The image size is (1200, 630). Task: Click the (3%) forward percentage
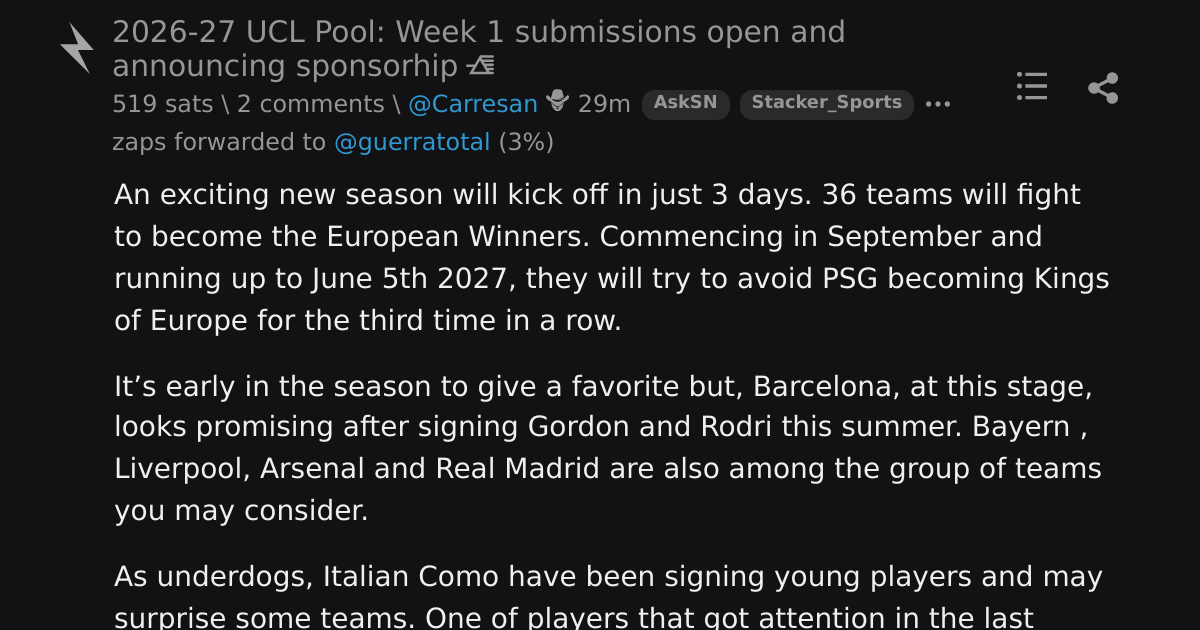pos(526,142)
